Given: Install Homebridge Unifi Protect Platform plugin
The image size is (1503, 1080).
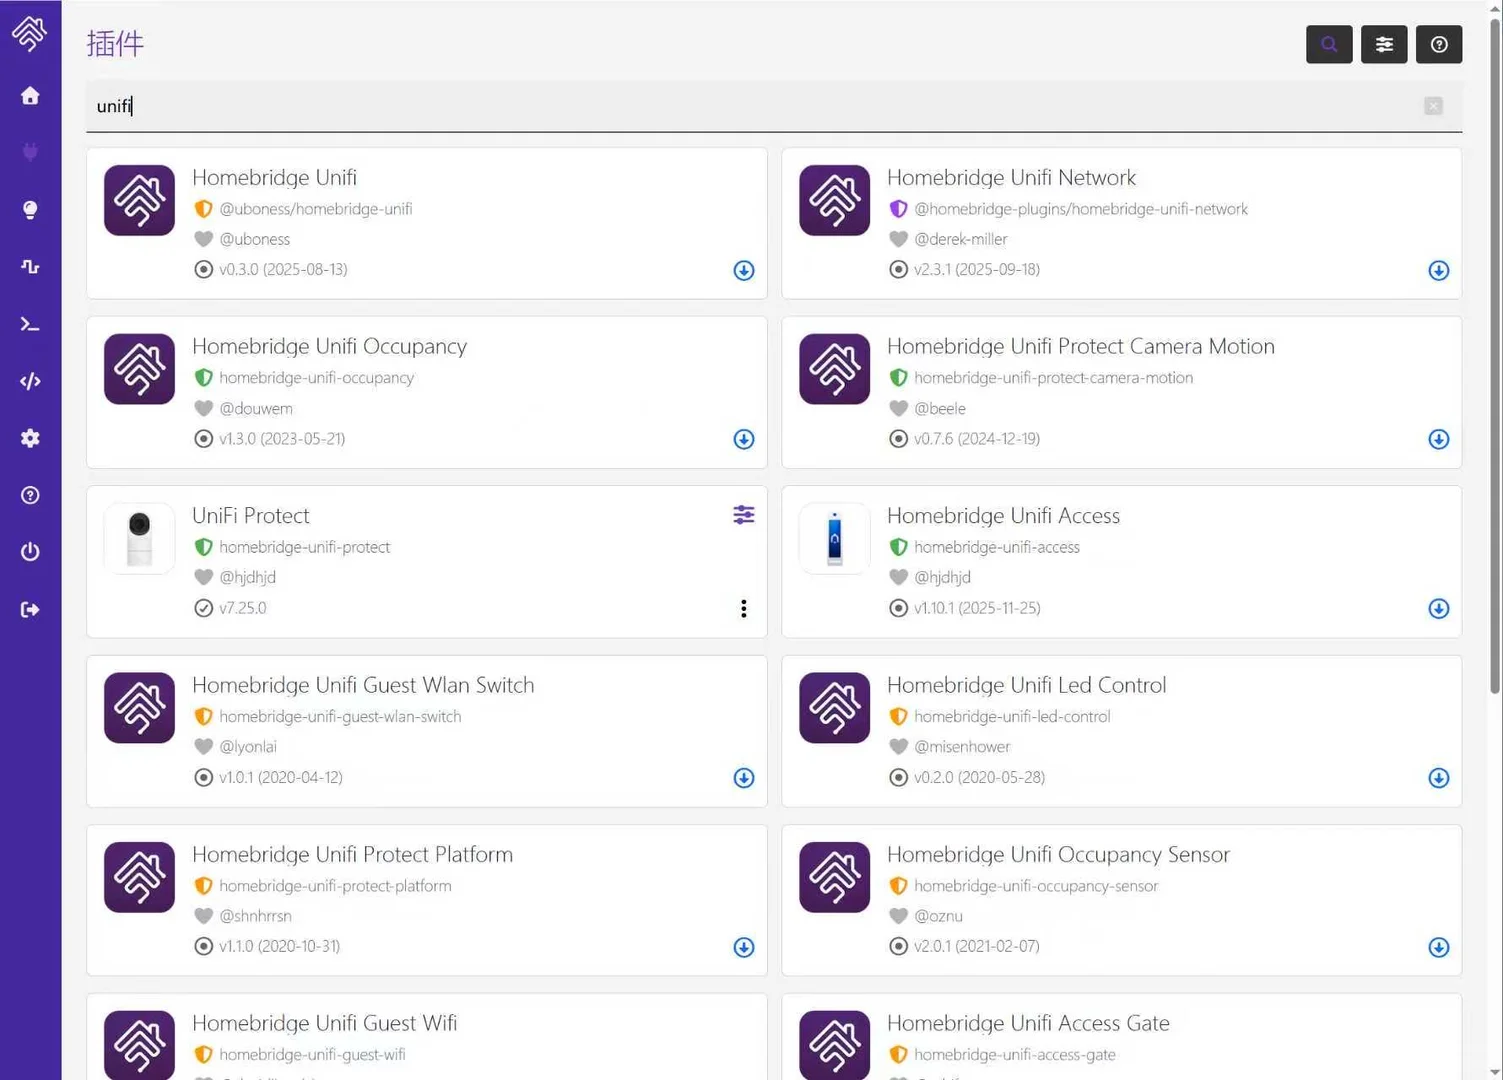Looking at the screenshot, I should click(744, 947).
